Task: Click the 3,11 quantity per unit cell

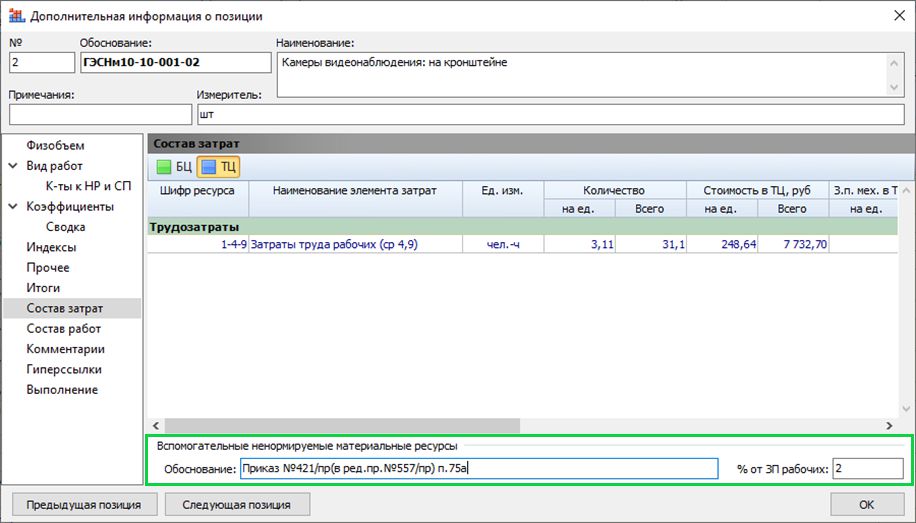Action: 580,244
